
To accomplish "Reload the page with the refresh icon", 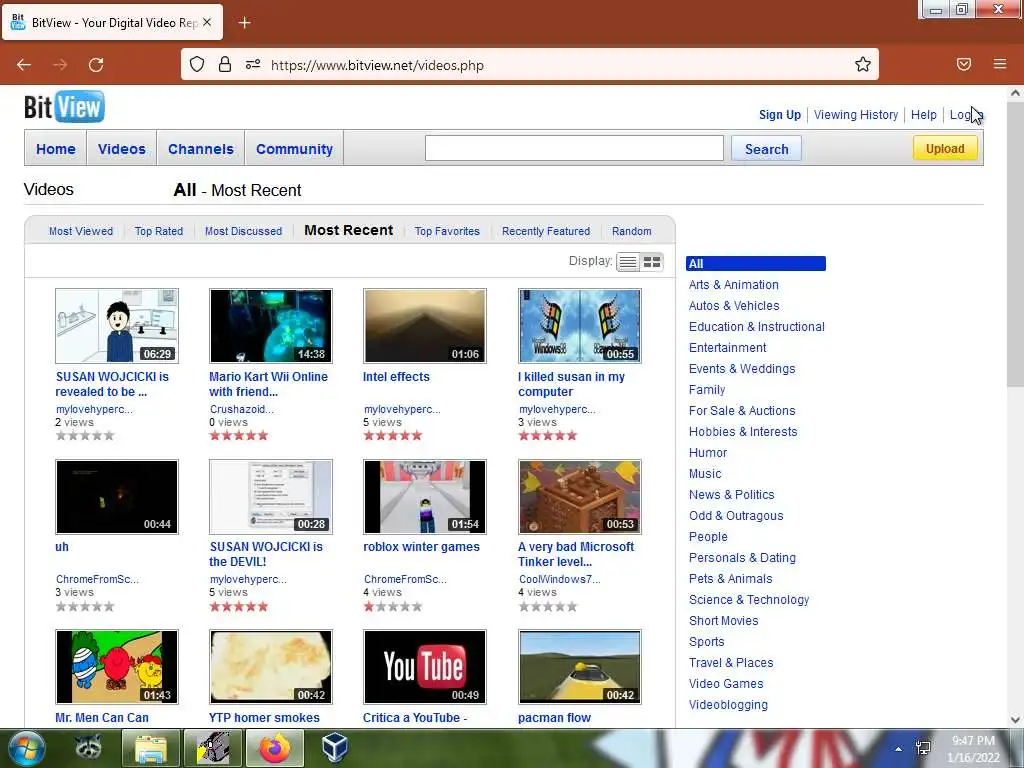I will (x=96, y=65).
